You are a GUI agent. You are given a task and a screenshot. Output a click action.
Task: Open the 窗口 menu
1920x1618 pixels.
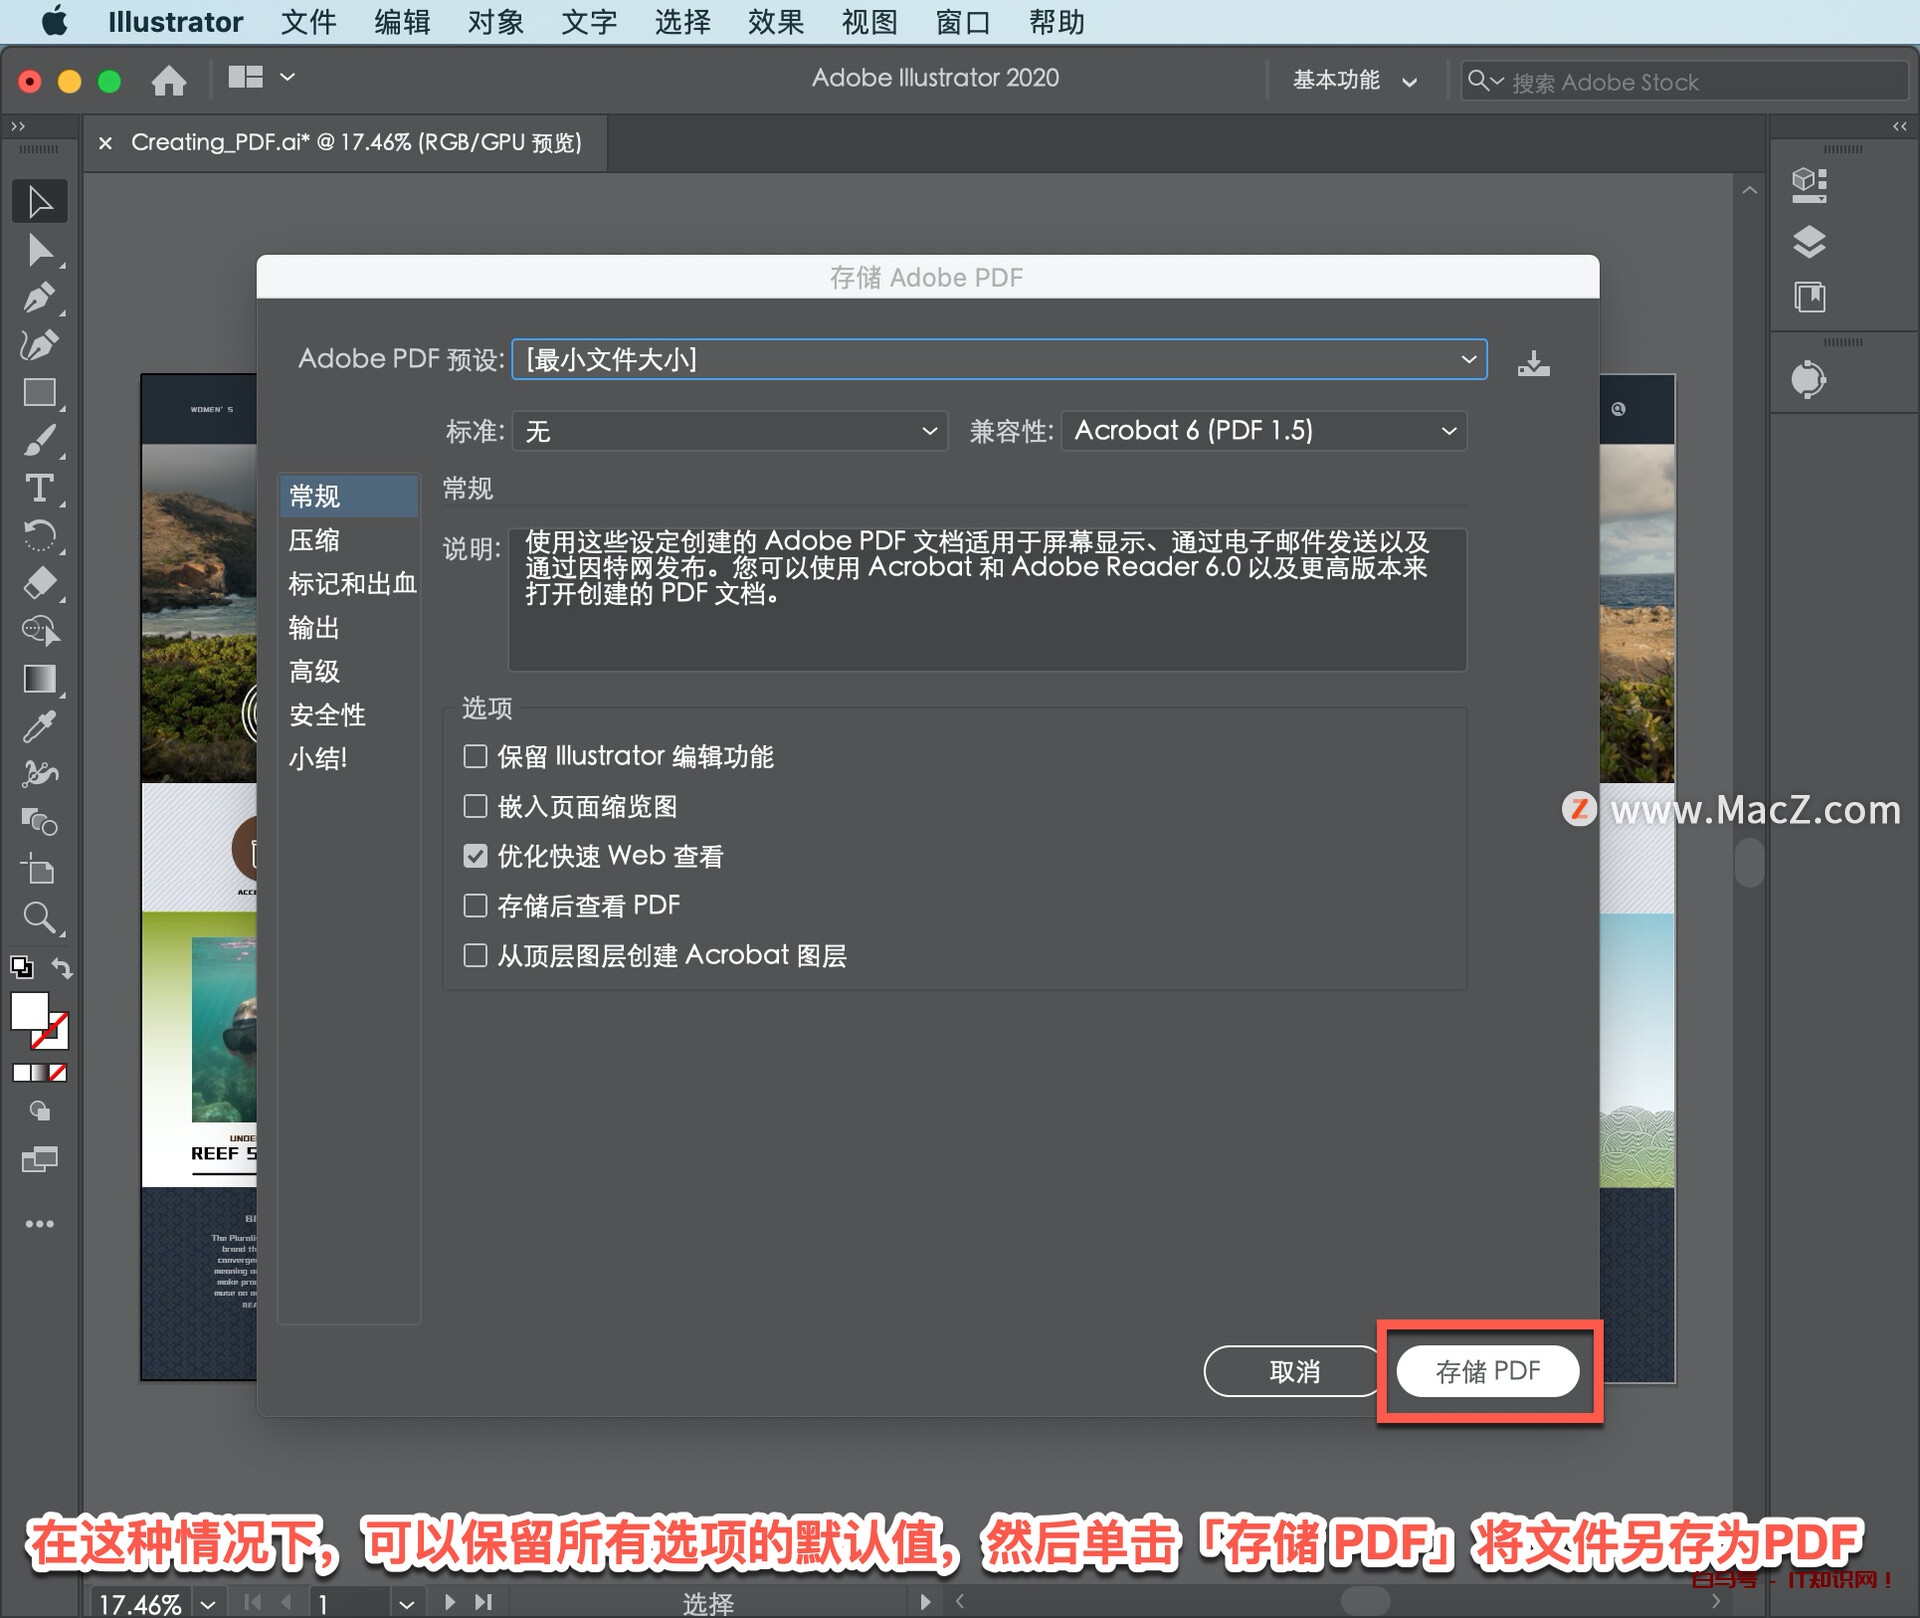tap(963, 22)
